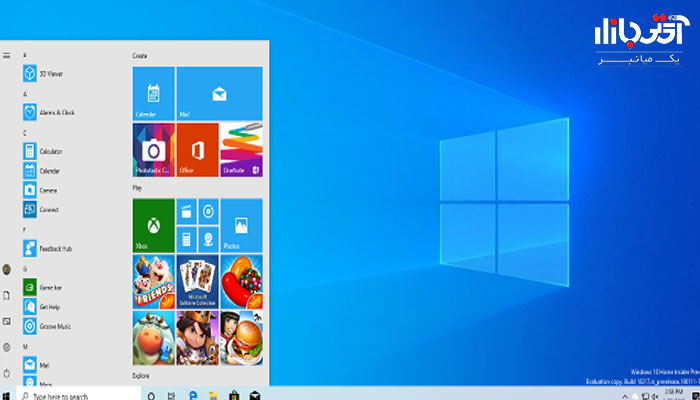This screenshot has height=400, width=700.
Task: Click the 'A' letter header
Action: (25, 94)
